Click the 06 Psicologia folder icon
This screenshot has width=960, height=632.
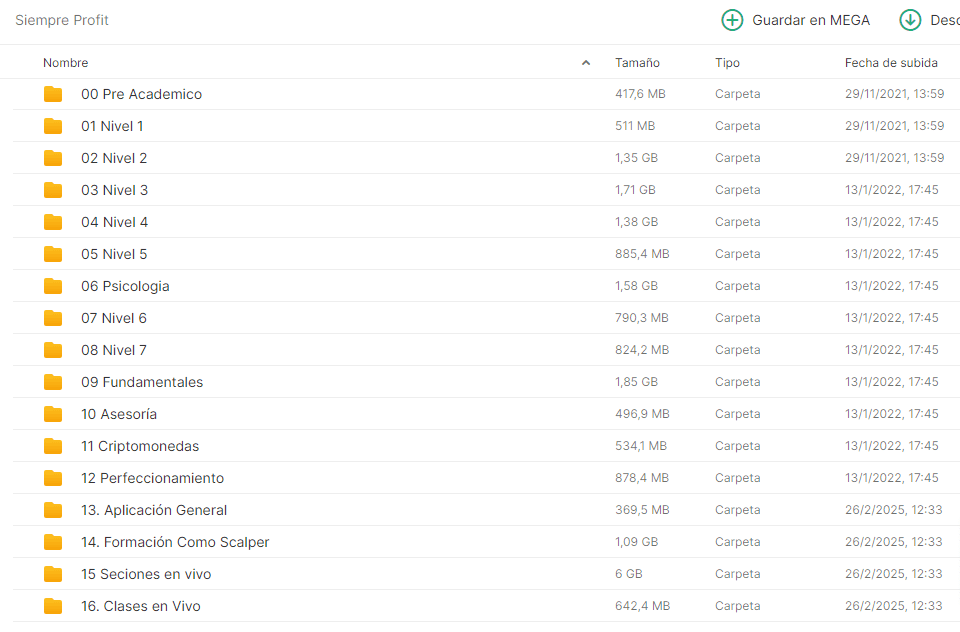pos(53,286)
